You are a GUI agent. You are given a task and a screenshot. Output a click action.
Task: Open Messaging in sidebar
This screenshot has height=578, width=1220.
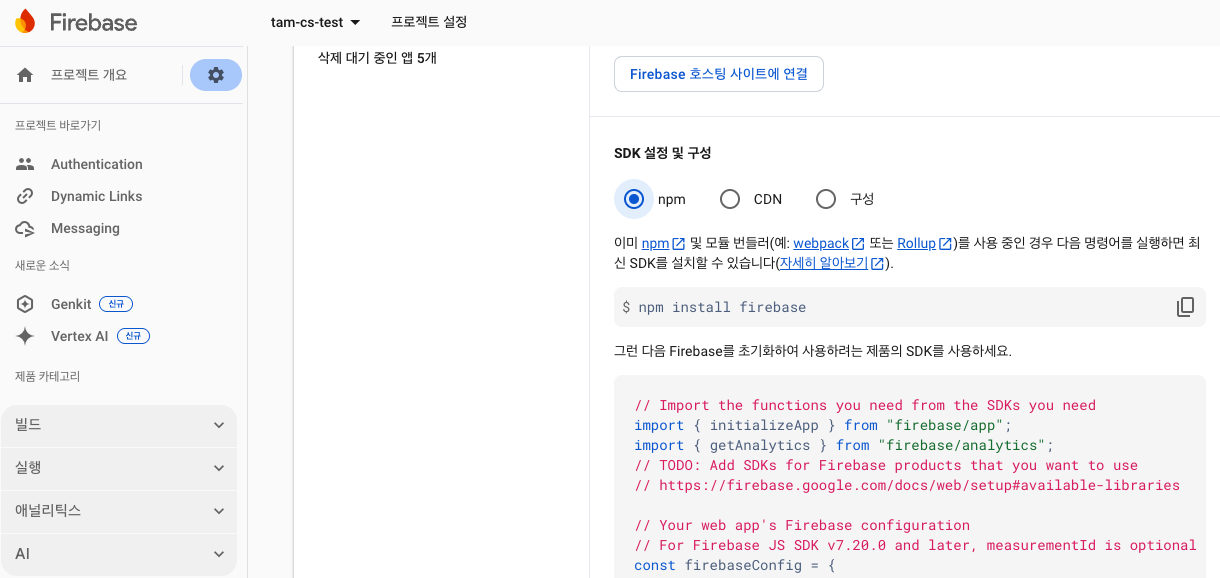coord(85,228)
